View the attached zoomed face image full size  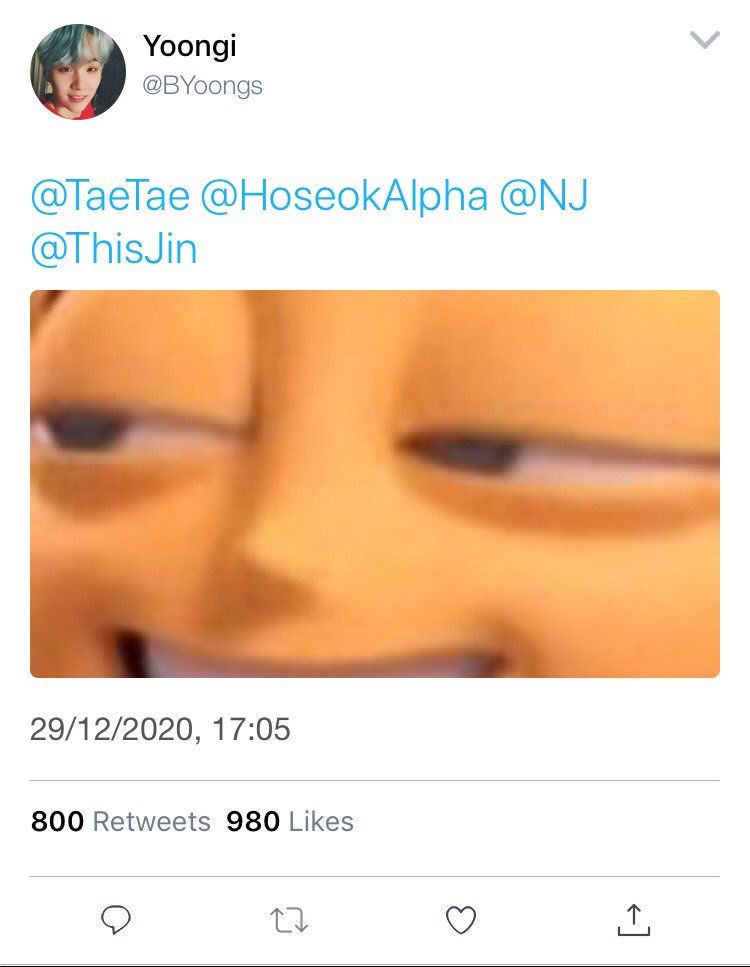375,484
